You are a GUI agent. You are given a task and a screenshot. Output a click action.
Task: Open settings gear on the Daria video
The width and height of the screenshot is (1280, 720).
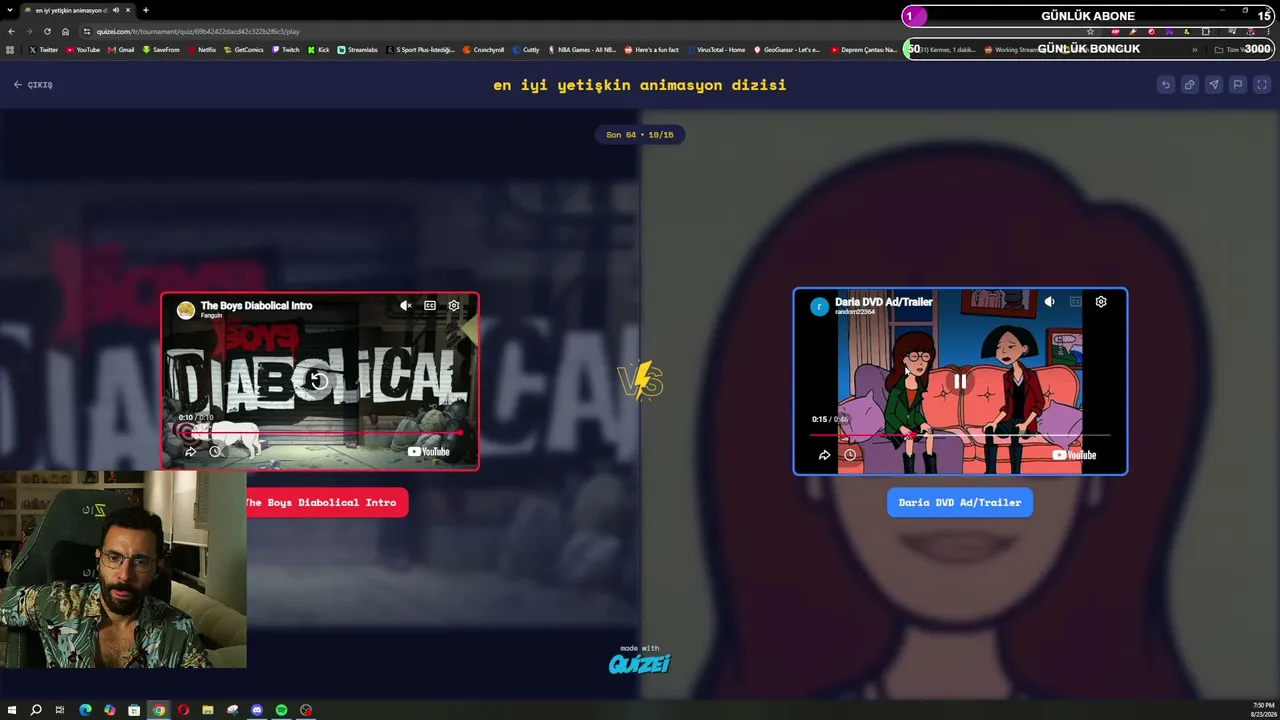tap(1101, 302)
